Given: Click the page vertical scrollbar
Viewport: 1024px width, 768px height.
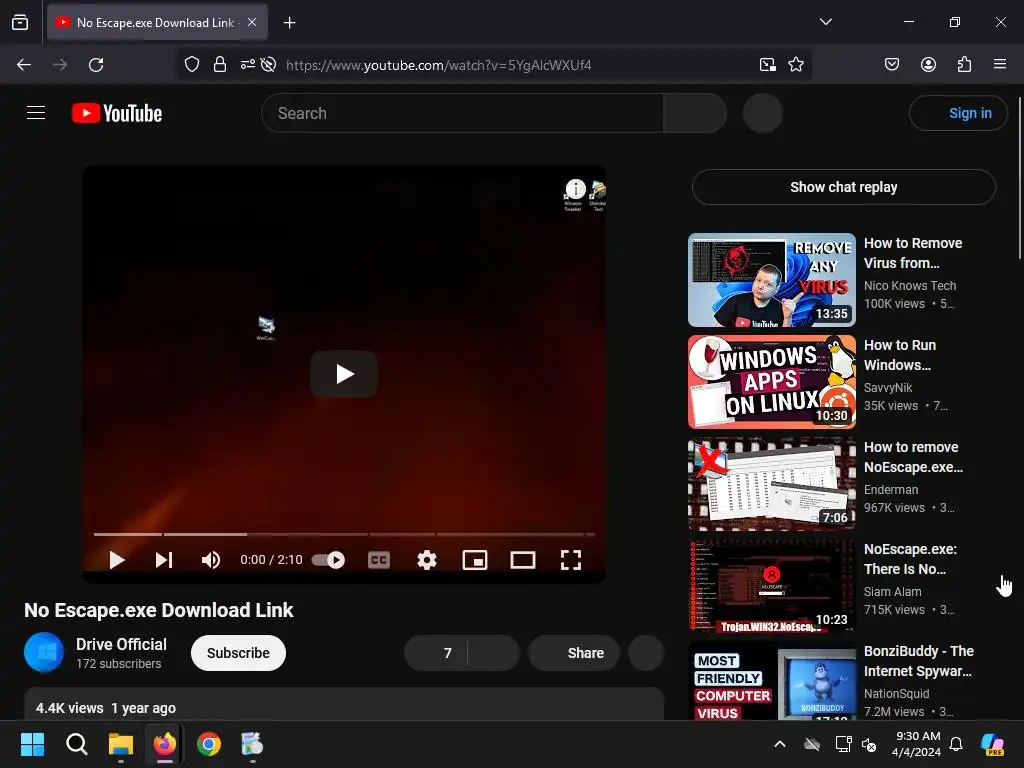Looking at the screenshot, I should [1019, 178].
